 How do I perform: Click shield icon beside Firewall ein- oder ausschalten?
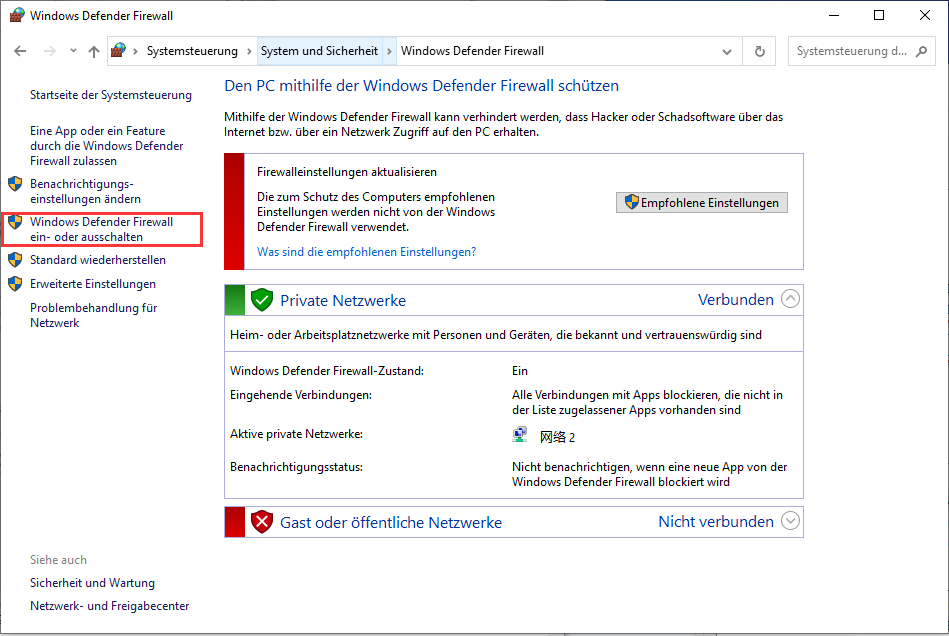(15, 222)
